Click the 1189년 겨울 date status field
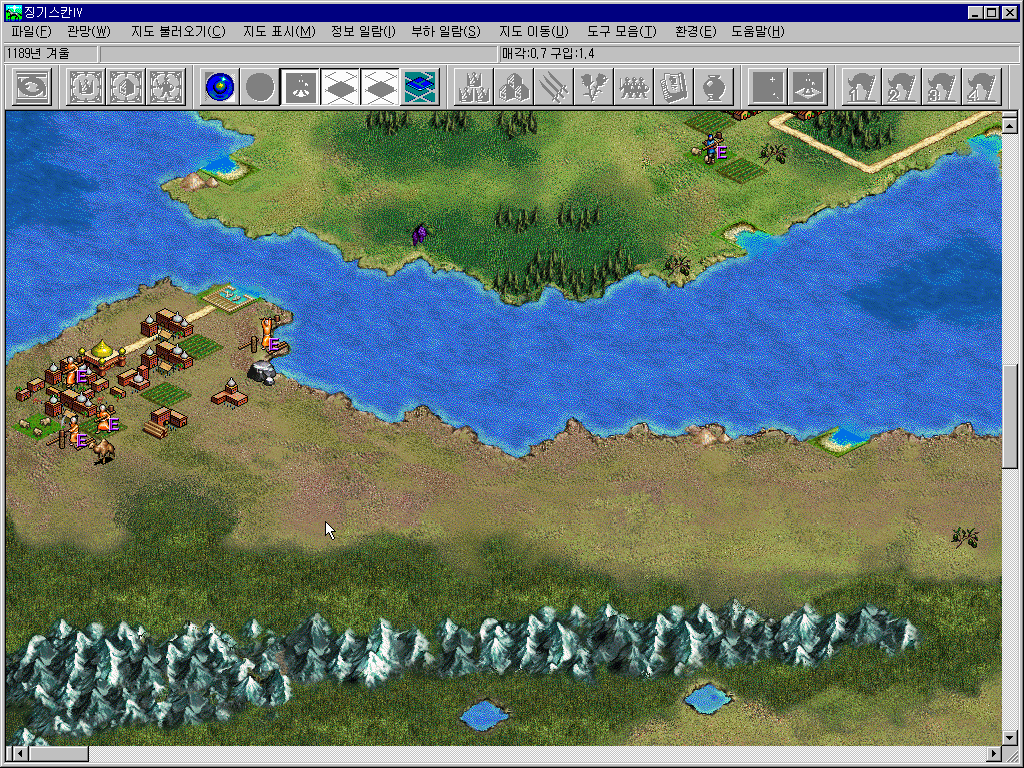The height and width of the screenshot is (768, 1024). [x=51, y=54]
